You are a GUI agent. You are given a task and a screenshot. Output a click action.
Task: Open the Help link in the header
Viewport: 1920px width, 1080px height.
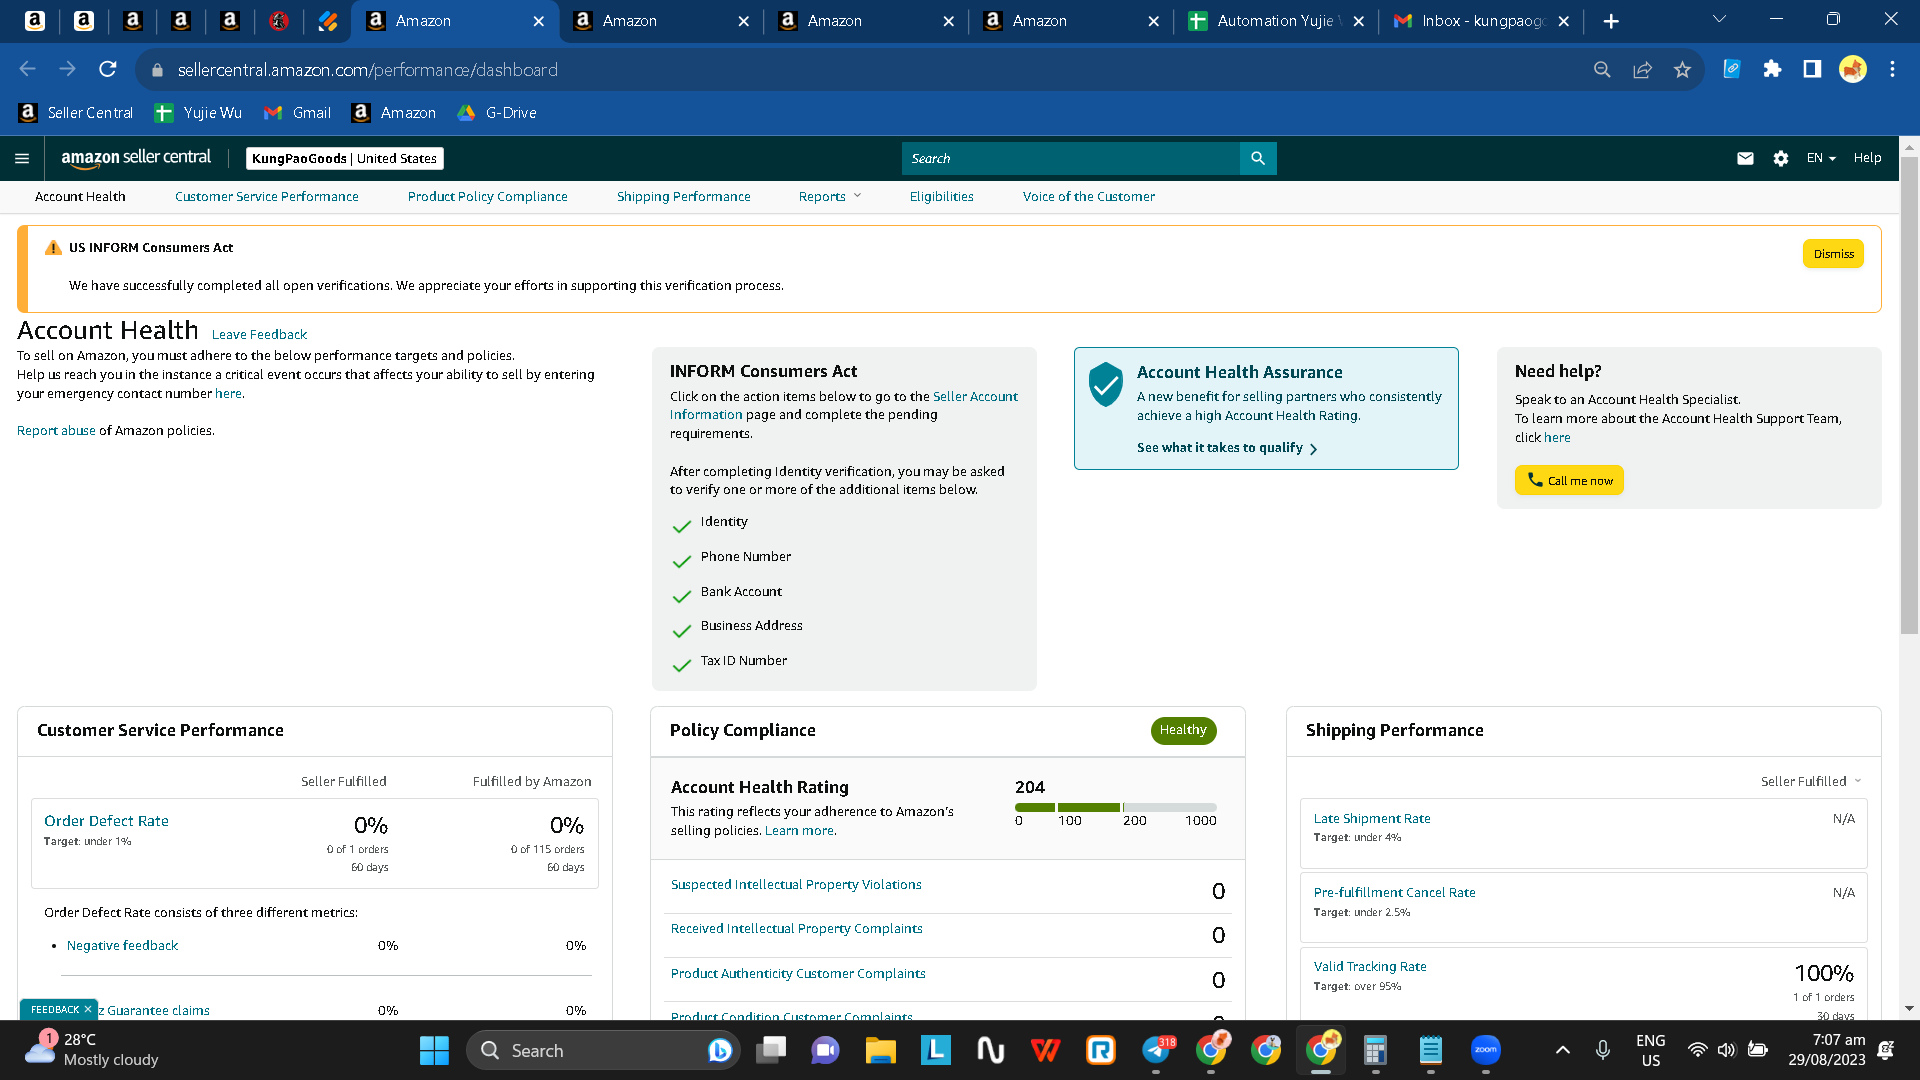tap(1867, 158)
